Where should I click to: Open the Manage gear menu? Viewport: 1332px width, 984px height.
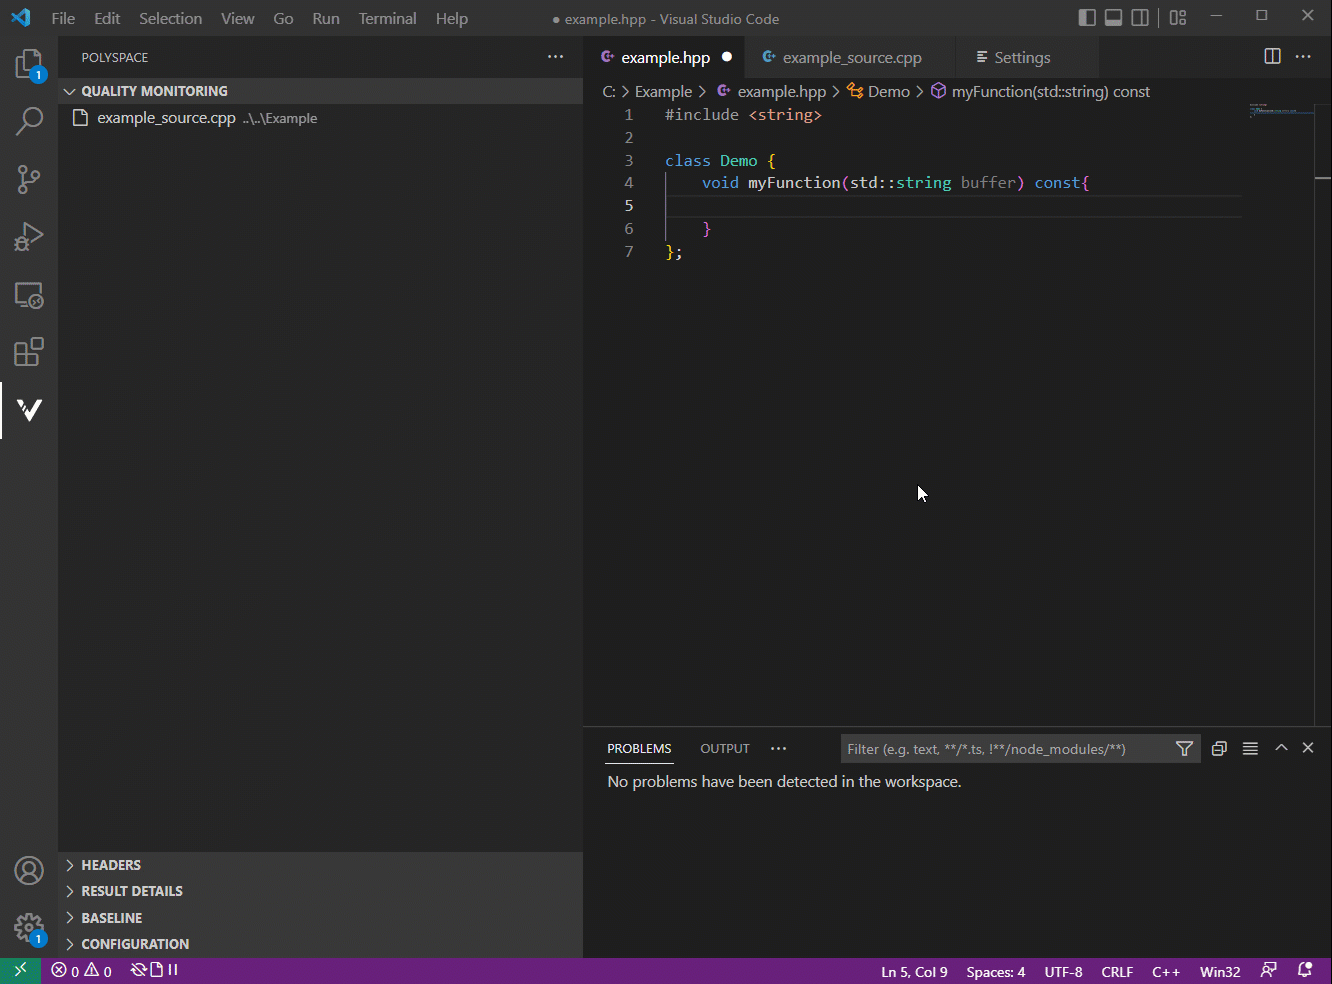(x=29, y=929)
